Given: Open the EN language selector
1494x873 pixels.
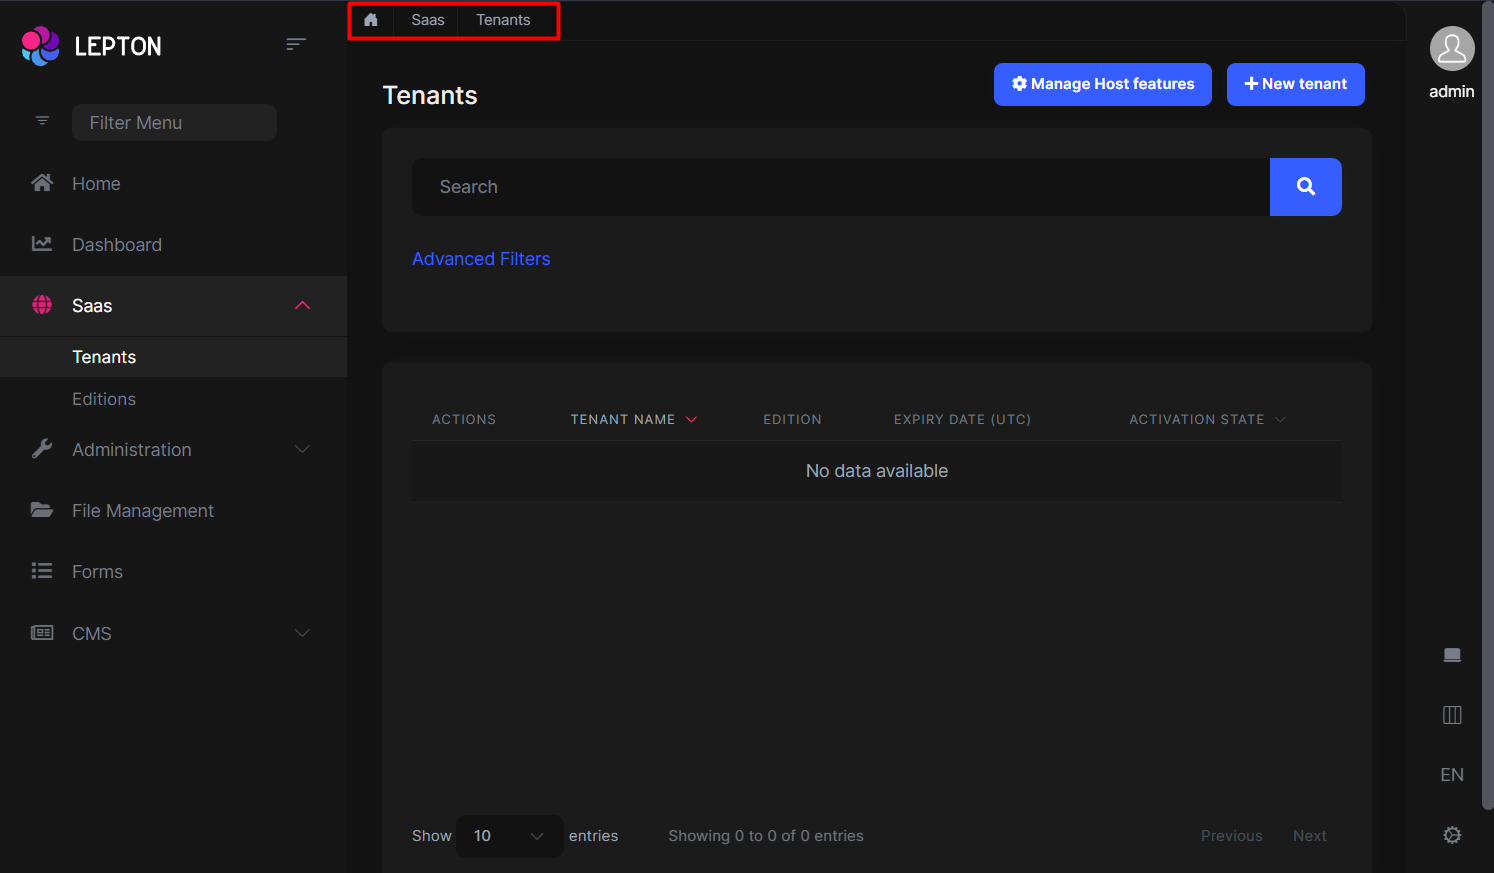Looking at the screenshot, I should (1452, 775).
